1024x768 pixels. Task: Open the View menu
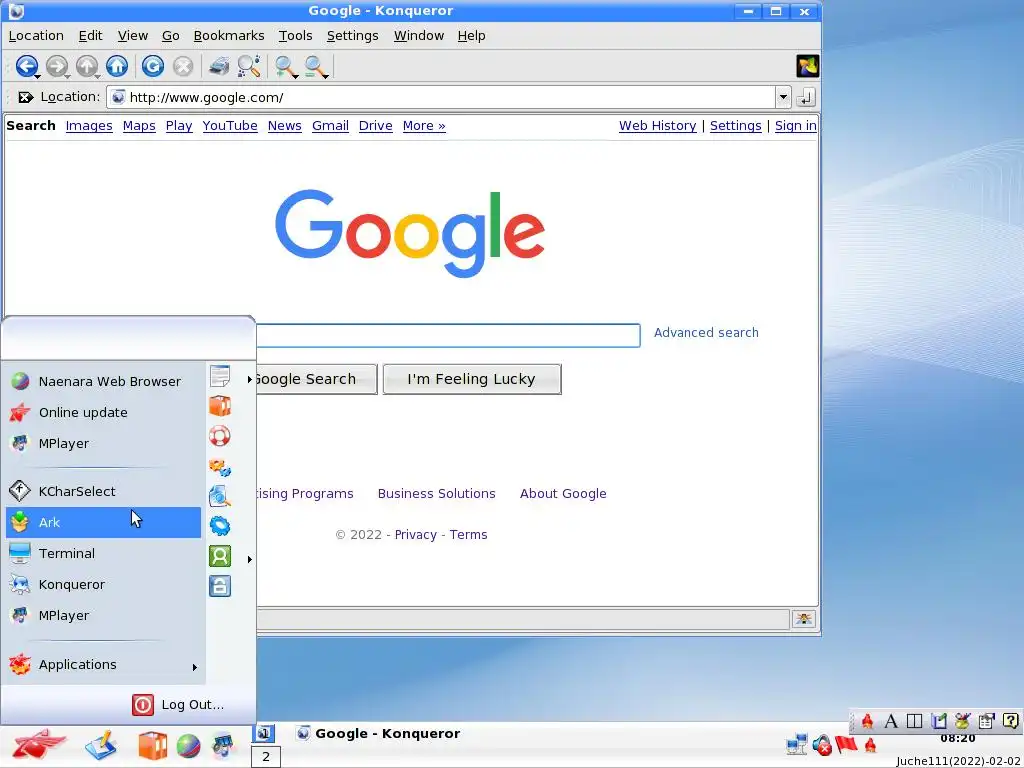point(133,35)
